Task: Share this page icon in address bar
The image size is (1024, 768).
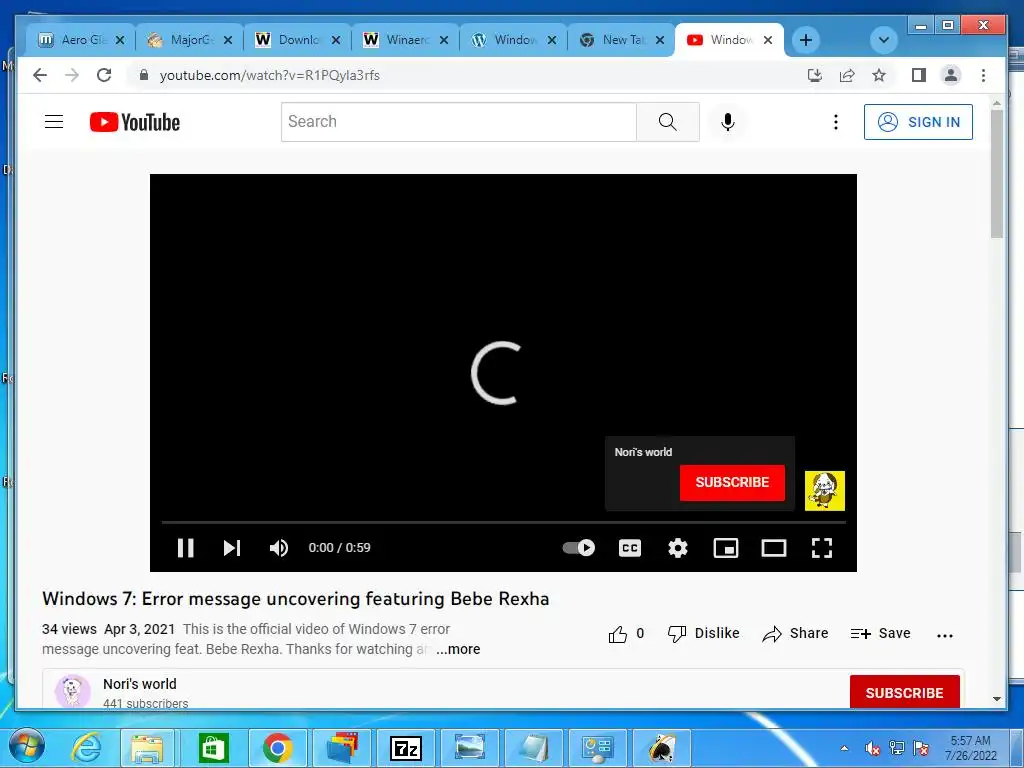Action: tap(847, 75)
